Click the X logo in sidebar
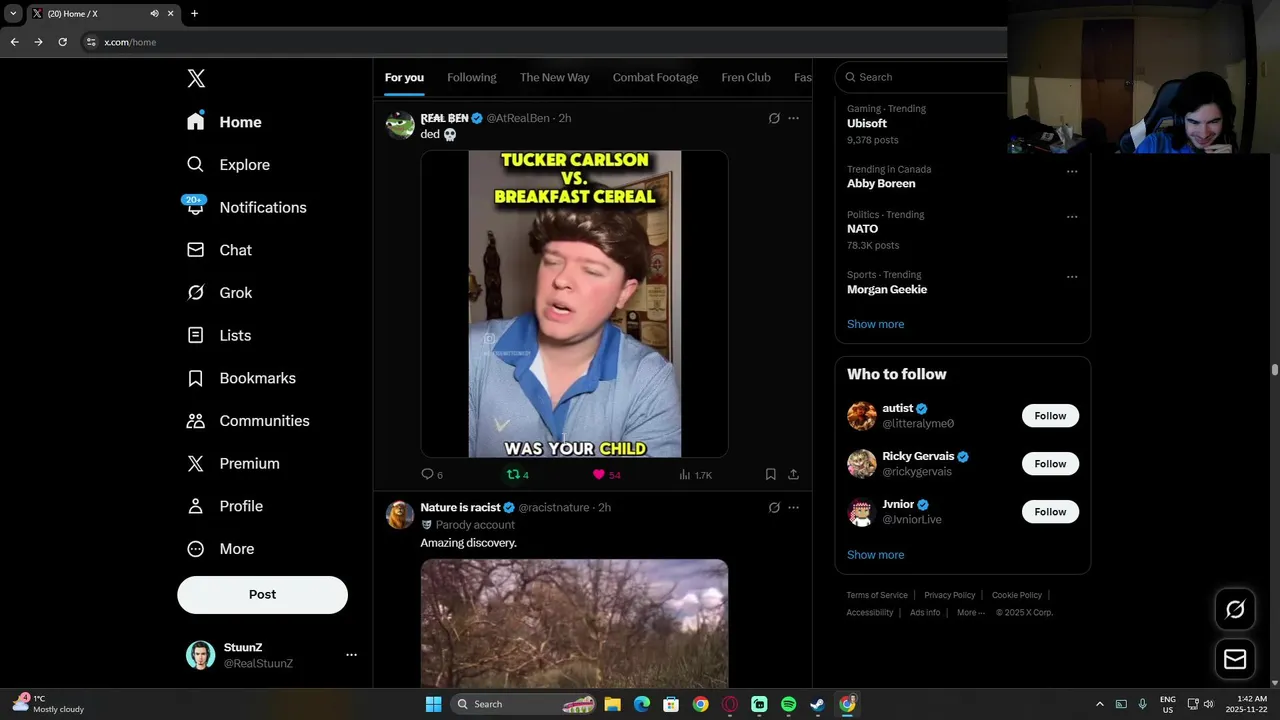Screen dimensions: 1280x720 (196, 78)
